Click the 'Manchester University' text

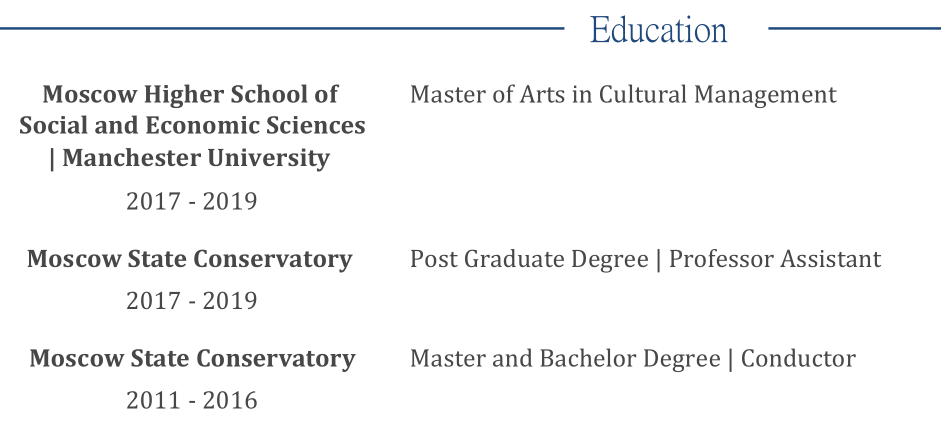point(196,158)
